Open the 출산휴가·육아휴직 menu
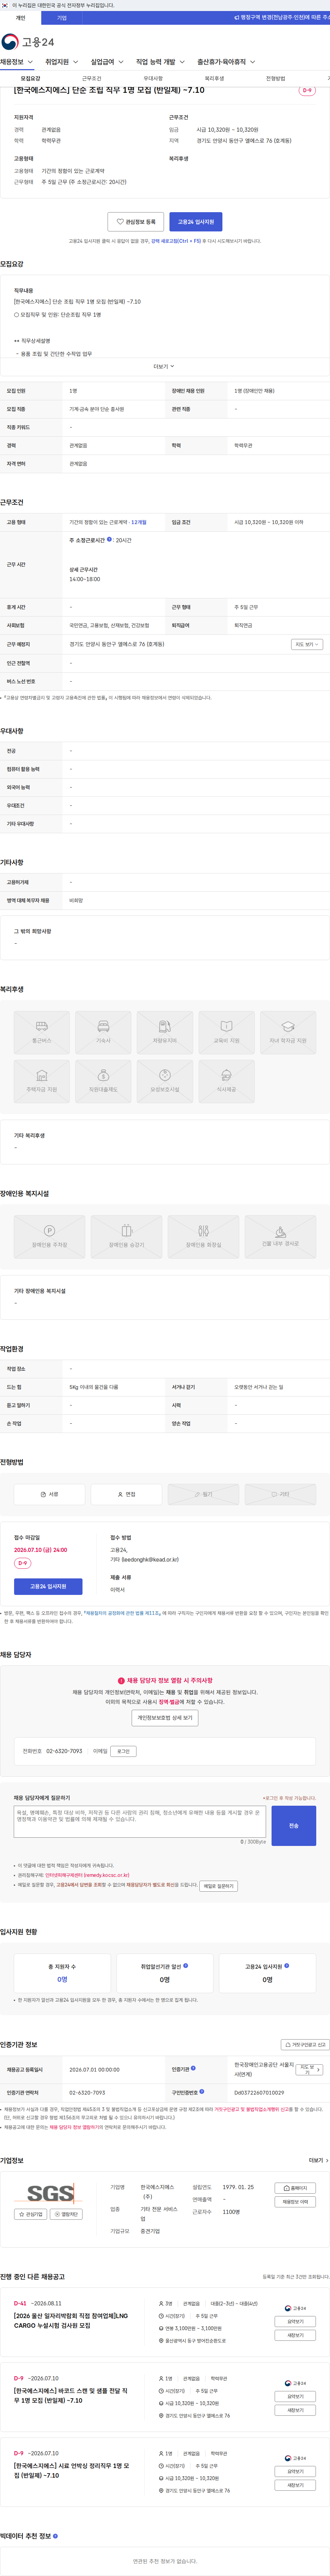The height and width of the screenshot is (2576, 330). coord(225,62)
